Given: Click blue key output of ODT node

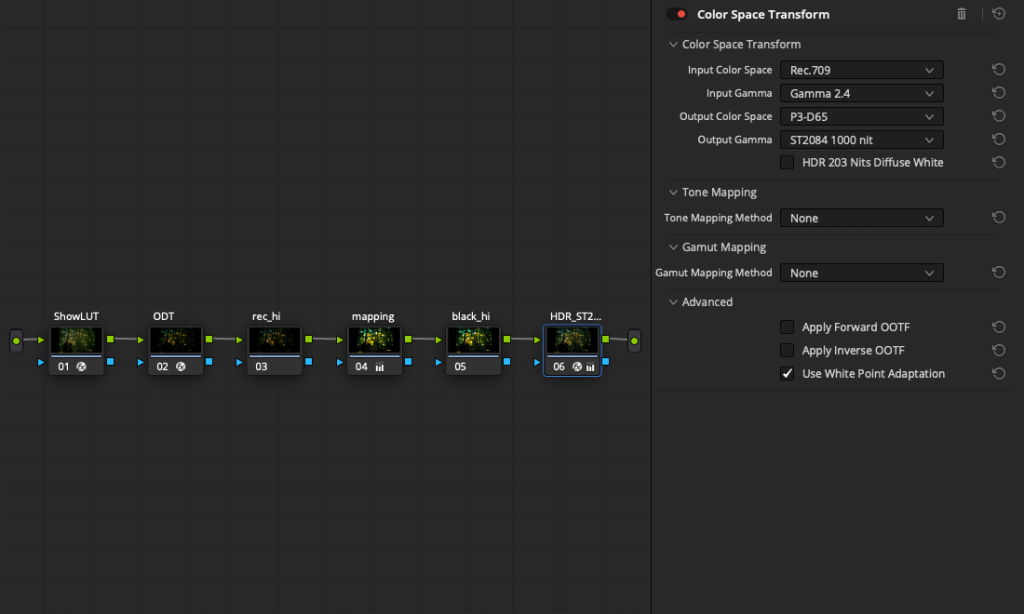Looking at the screenshot, I should point(209,361).
